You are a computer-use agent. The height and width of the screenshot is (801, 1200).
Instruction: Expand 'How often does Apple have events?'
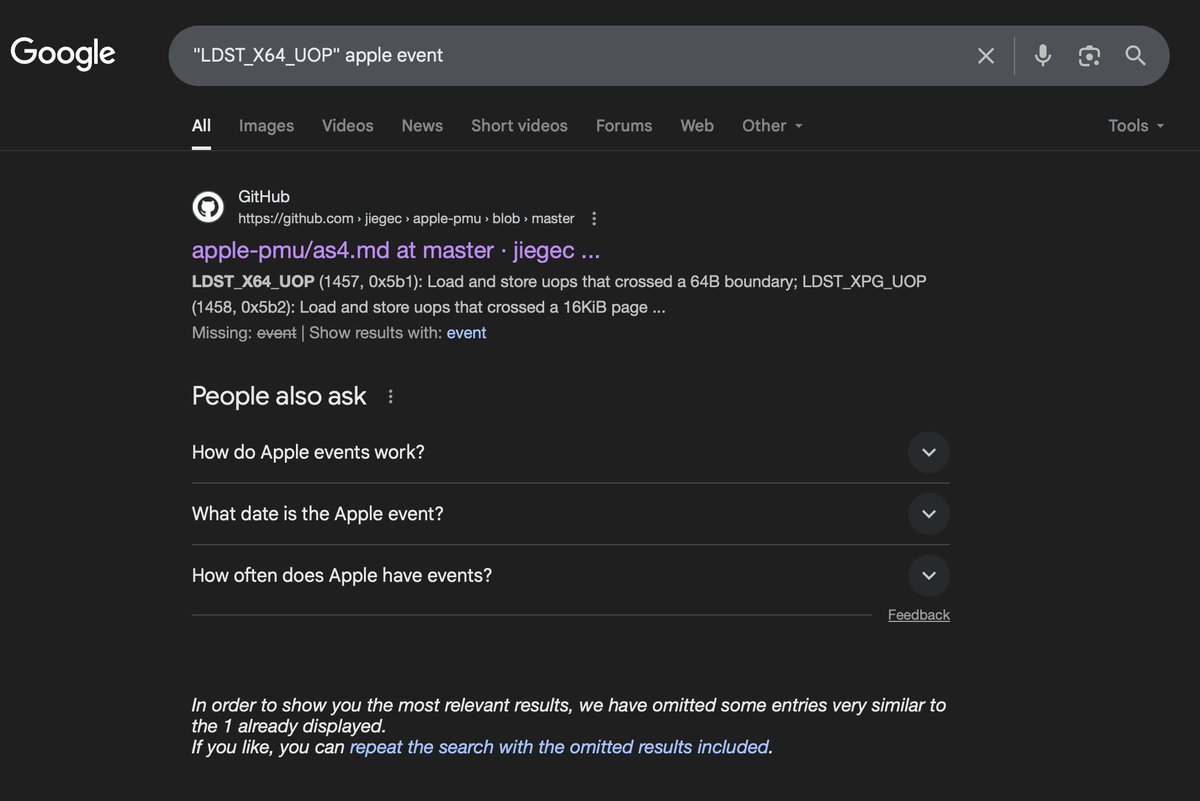571,576
